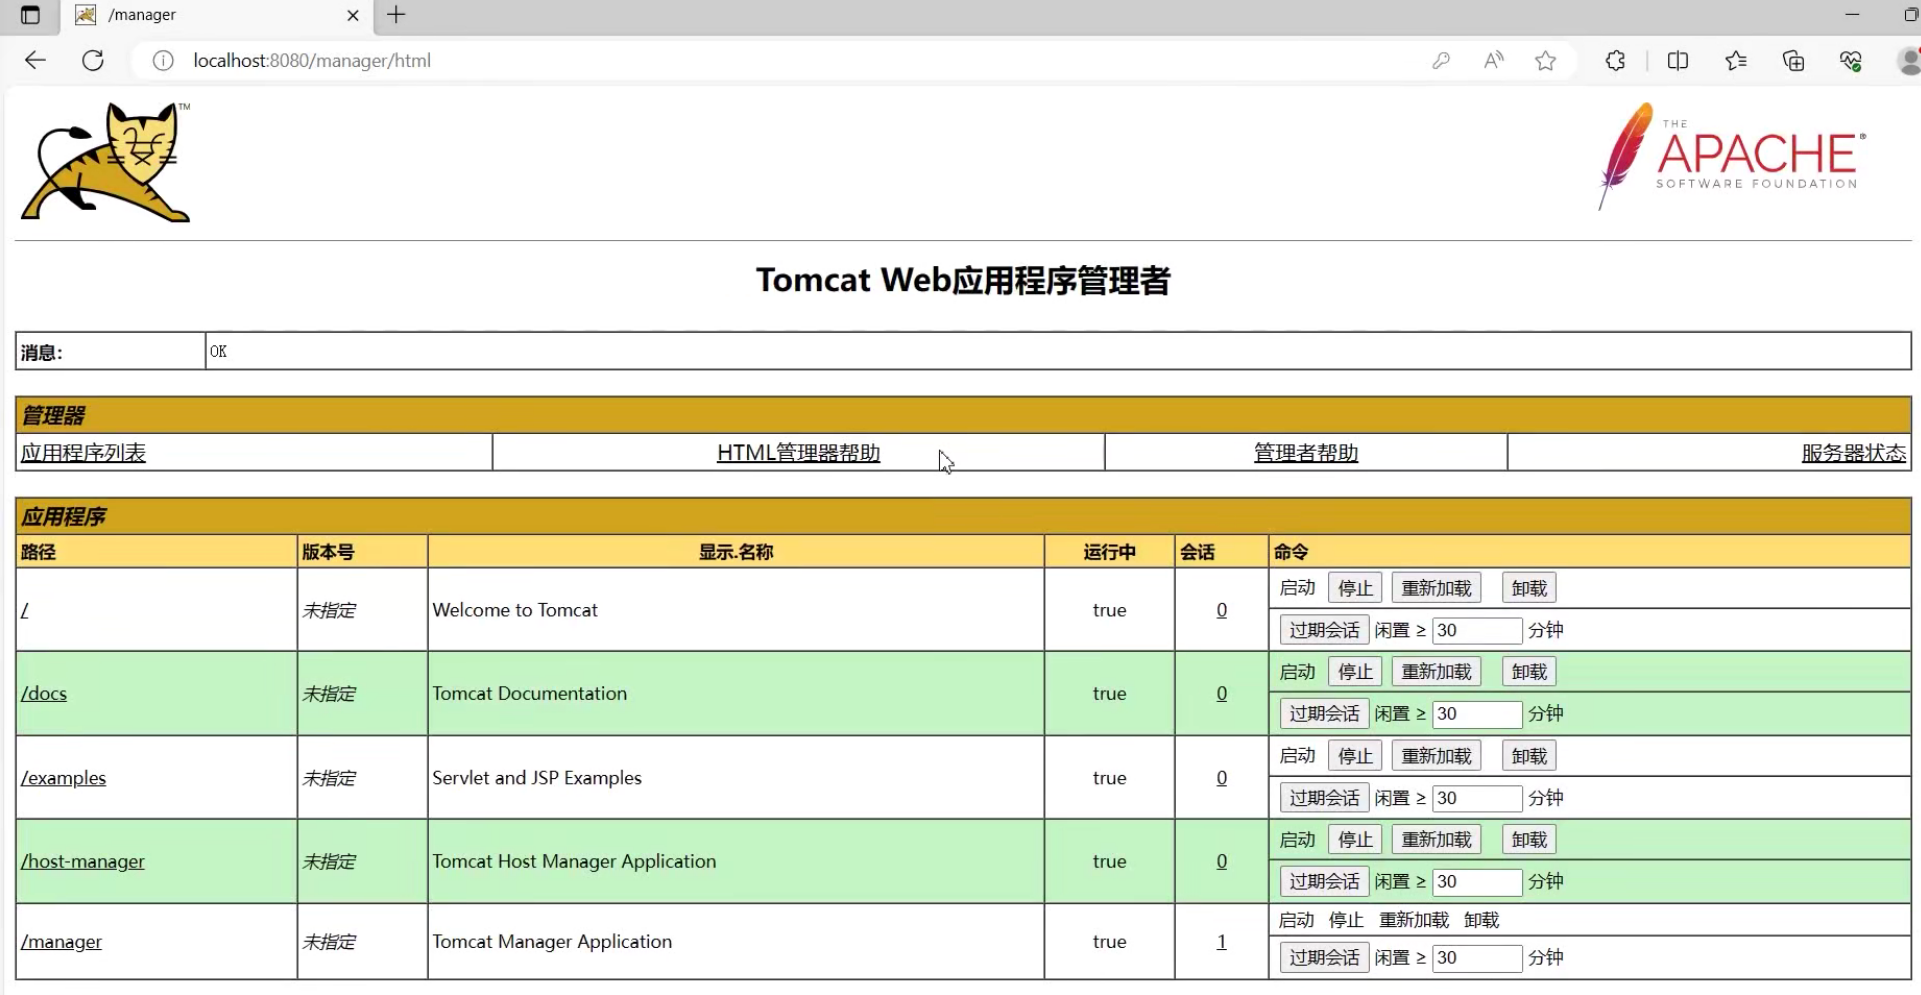
Task: Expire sessions for /host-manager app
Action: 1324,882
